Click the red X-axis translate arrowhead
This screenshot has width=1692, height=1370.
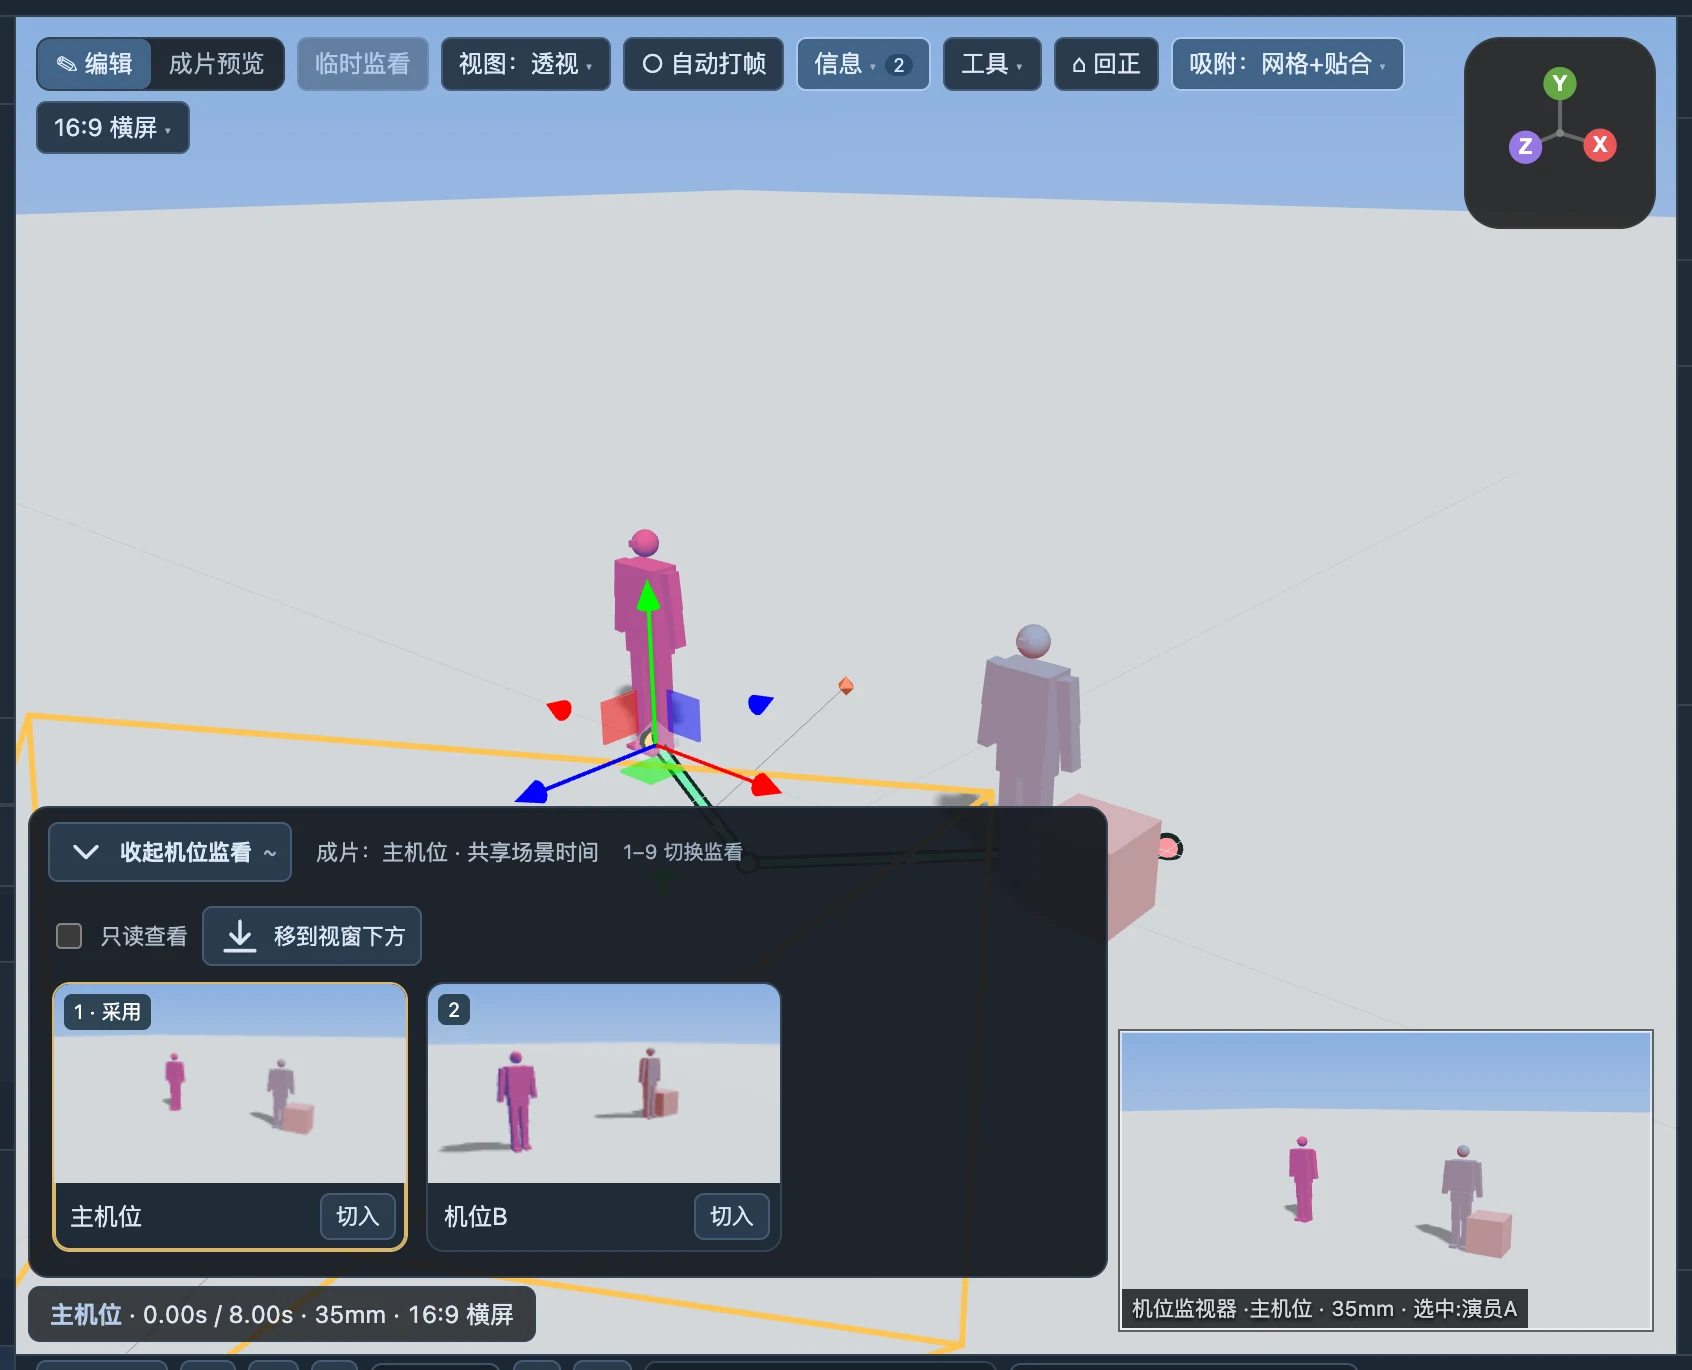coord(765,785)
